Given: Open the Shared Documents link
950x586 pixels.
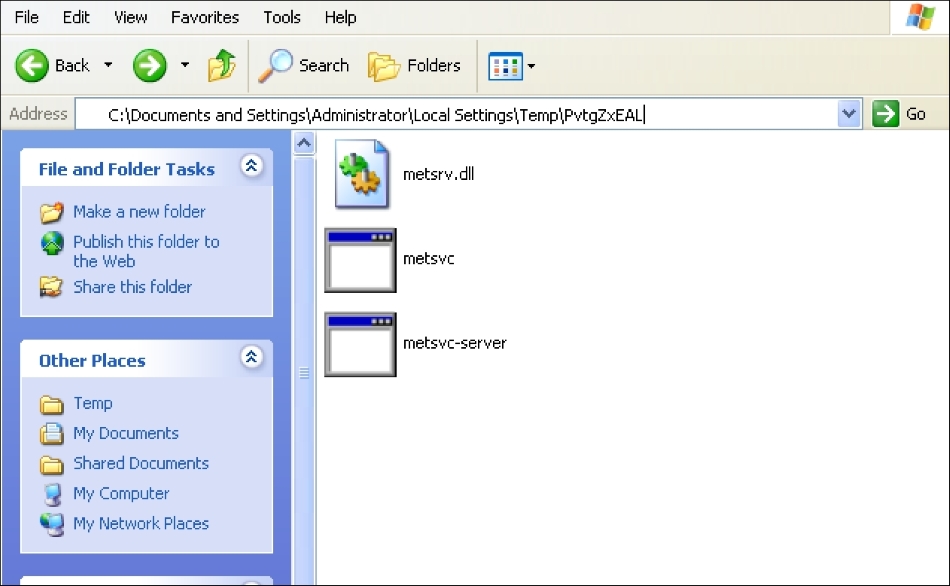Looking at the screenshot, I should click(141, 463).
